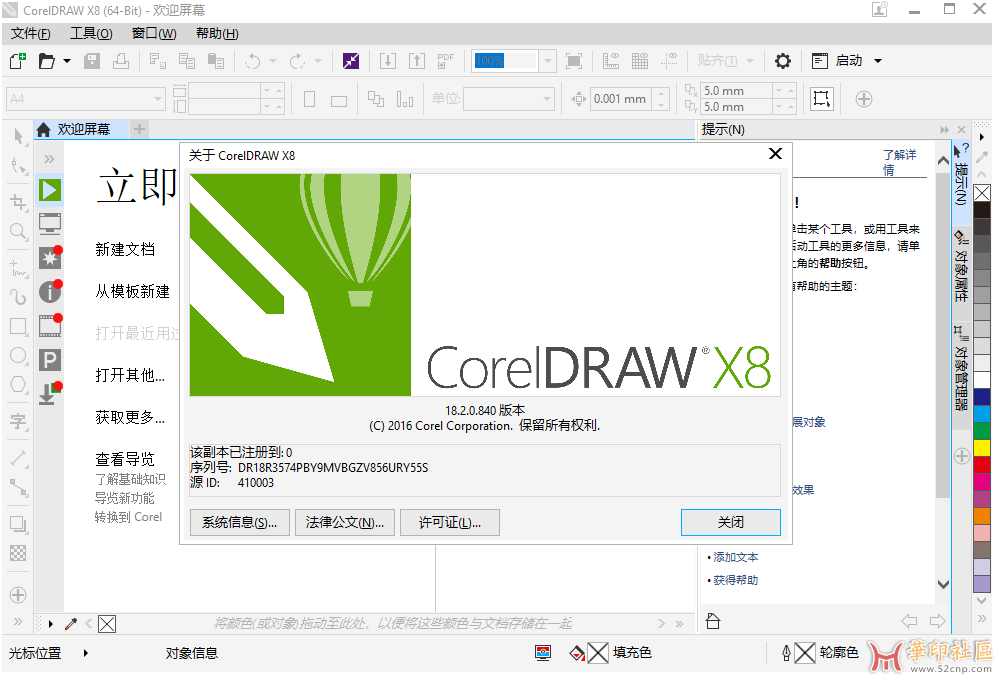
Task: Click the Workspace monitor icon in welcome sidebar
Action: (50, 224)
